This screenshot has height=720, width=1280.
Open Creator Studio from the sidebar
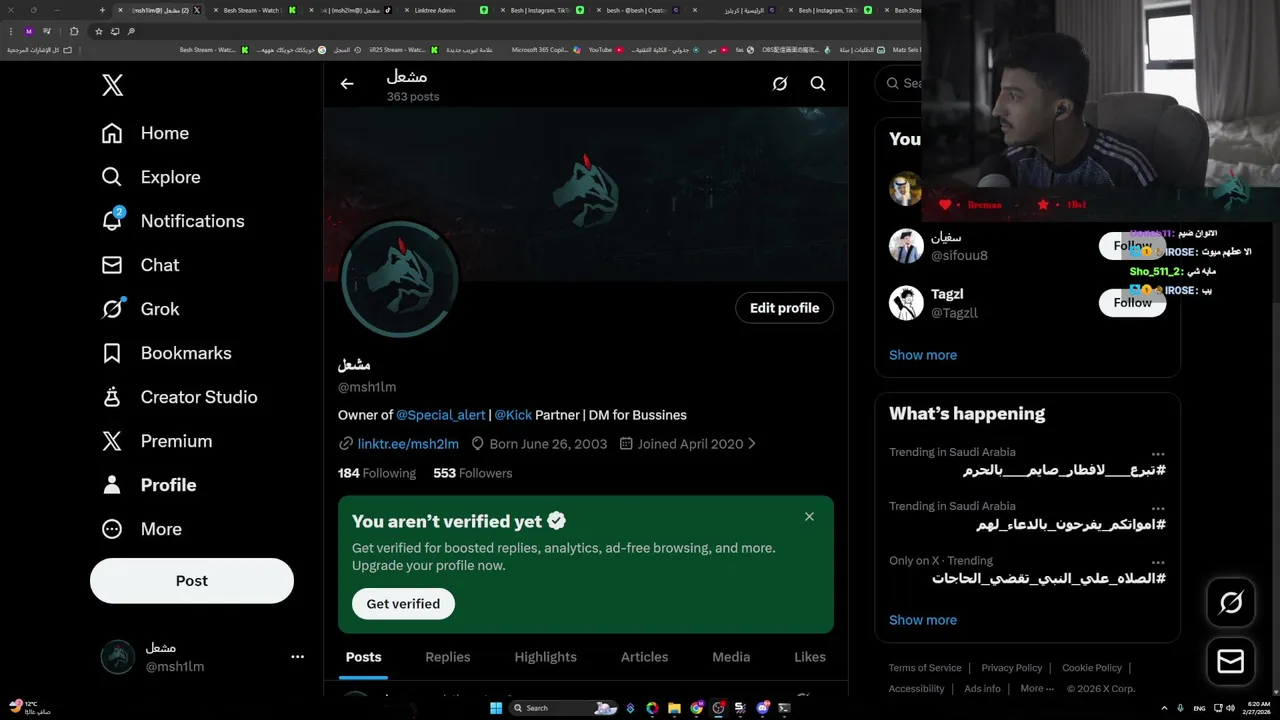tap(179, 397)
